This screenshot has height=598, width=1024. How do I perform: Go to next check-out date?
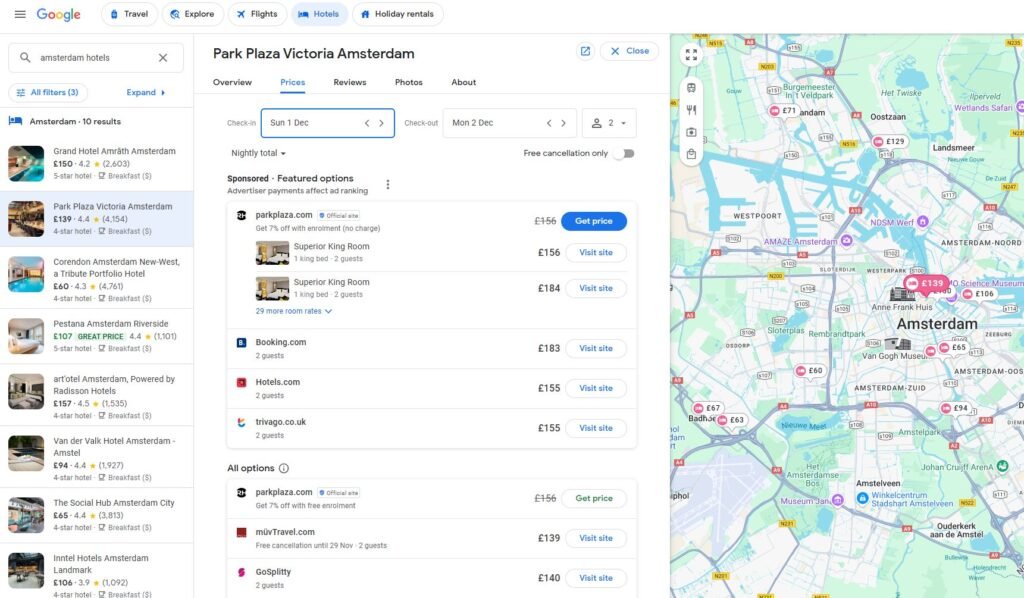point(563,123)
